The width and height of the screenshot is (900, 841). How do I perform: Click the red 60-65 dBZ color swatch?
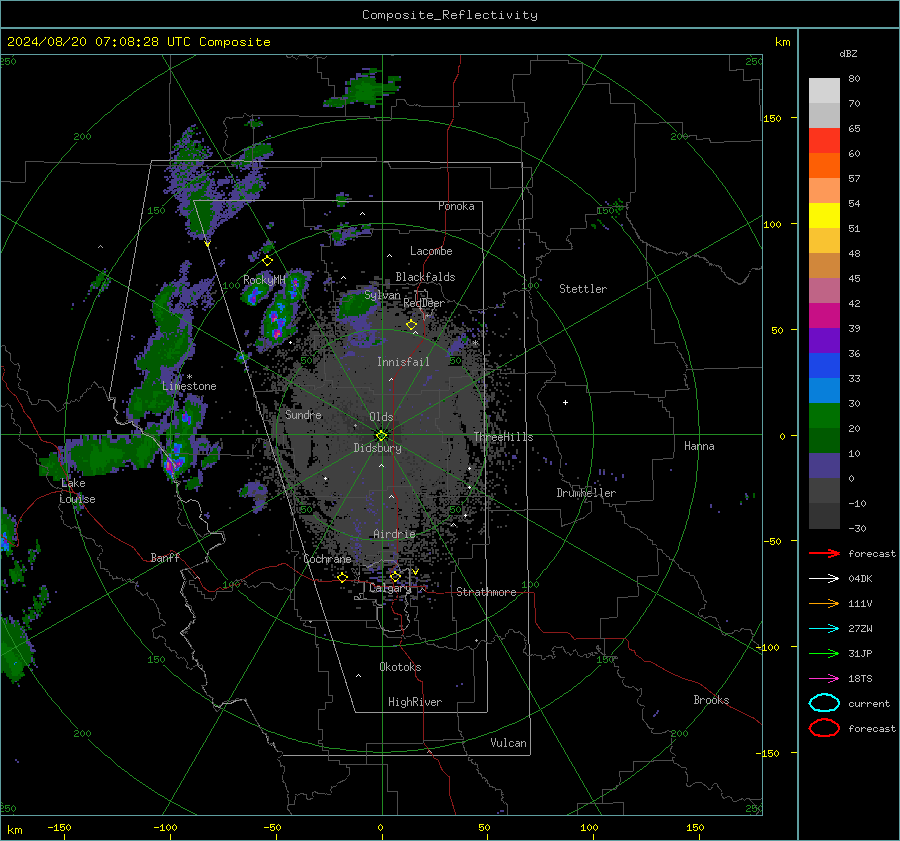coord(824,141)
